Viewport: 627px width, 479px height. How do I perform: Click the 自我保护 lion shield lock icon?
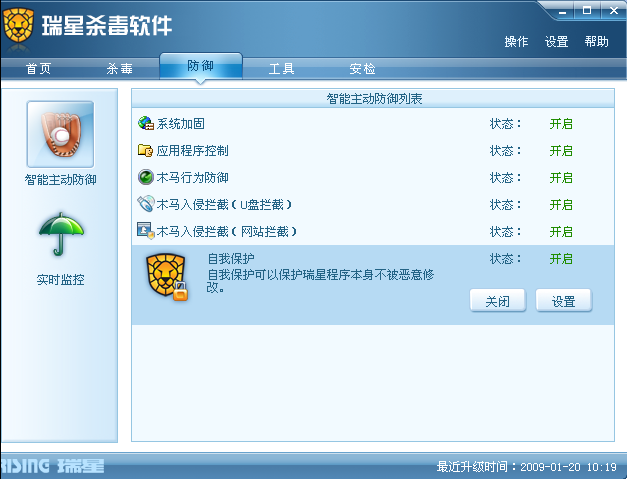click(167, 276)
